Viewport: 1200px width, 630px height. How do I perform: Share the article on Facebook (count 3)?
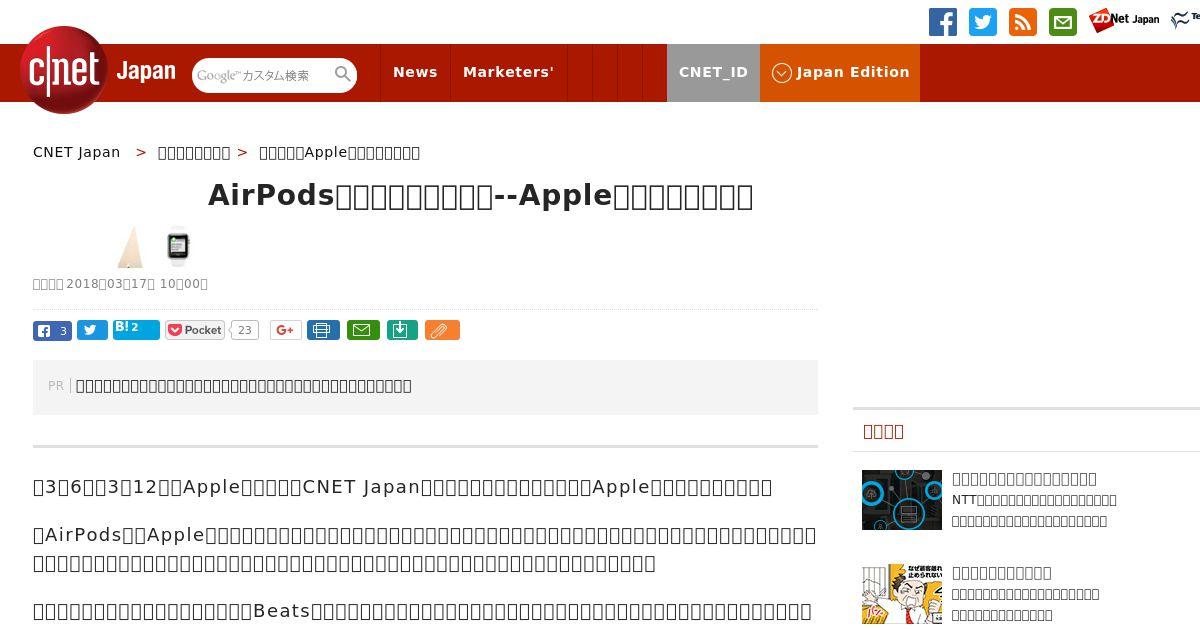pyautogui.click(x=52, y=330)
